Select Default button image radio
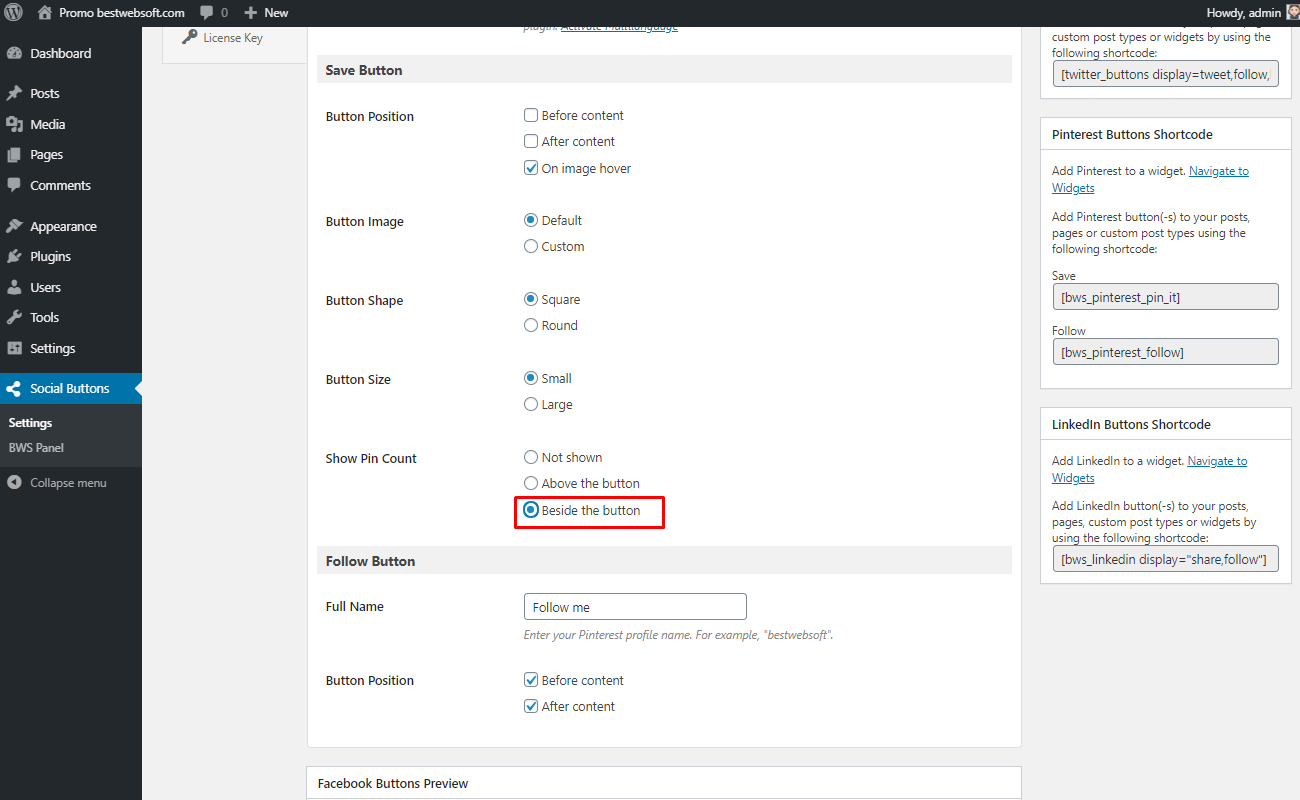 tap(531, 220)
